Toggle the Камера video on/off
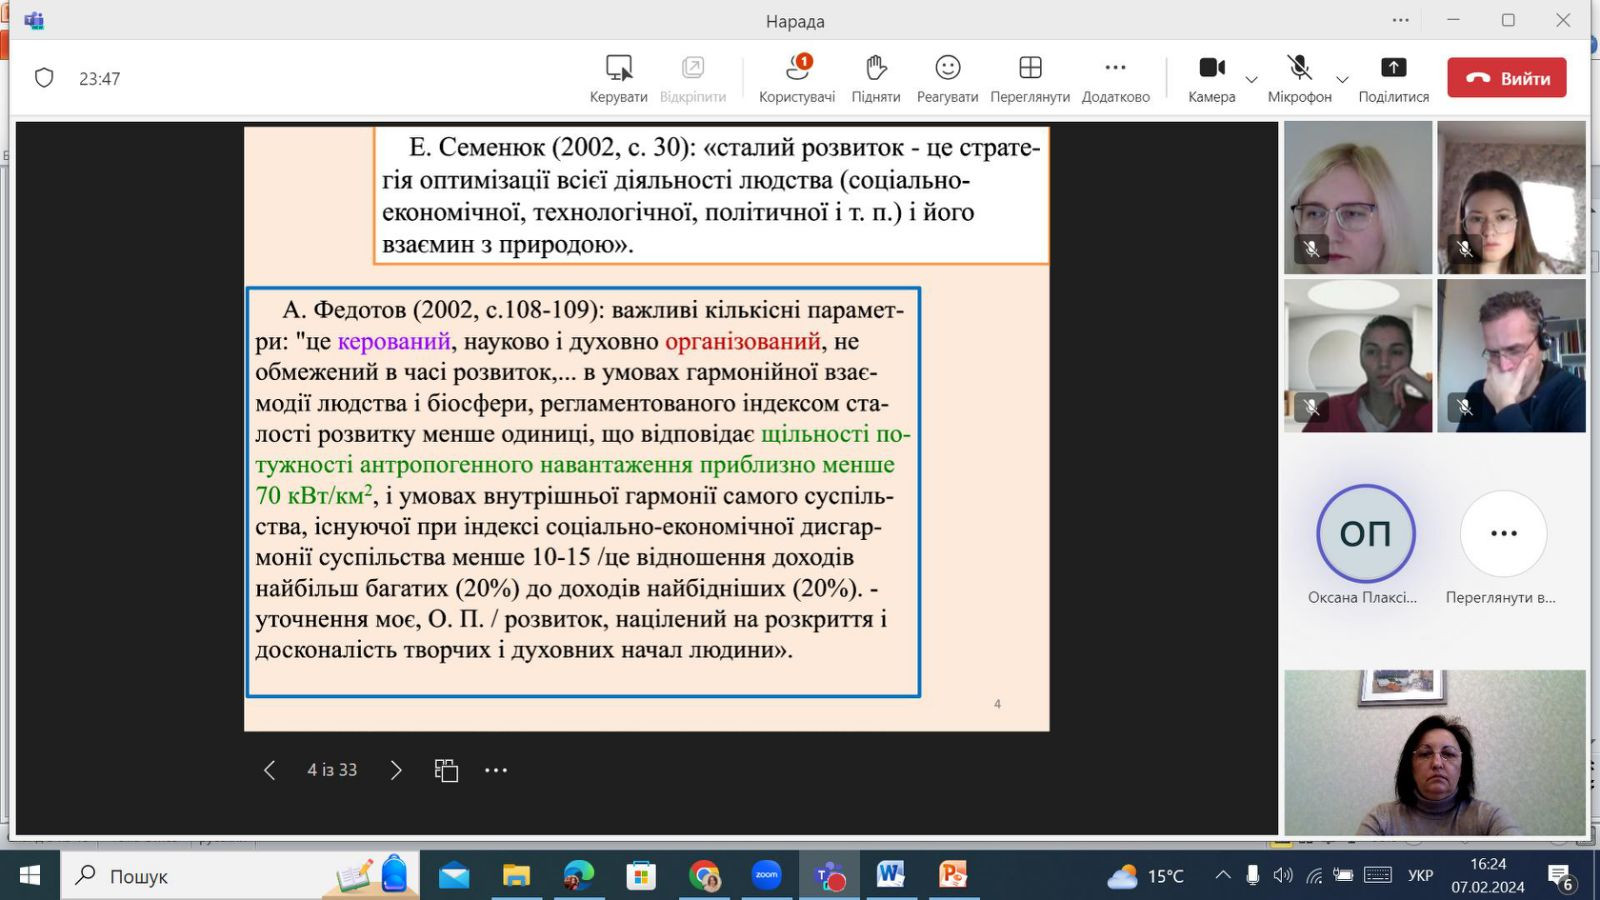Image resolution: width=1600 pixels, height=900 pixels. 1211,78
